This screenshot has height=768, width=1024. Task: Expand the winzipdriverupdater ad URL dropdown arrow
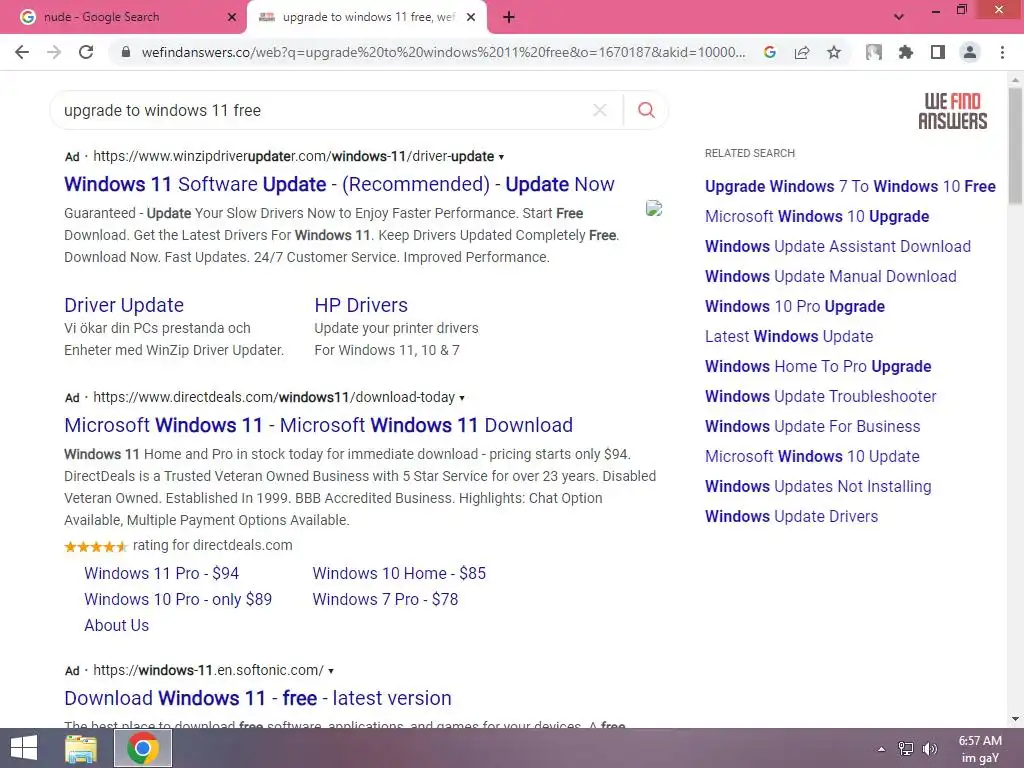[x=502, y=157]
